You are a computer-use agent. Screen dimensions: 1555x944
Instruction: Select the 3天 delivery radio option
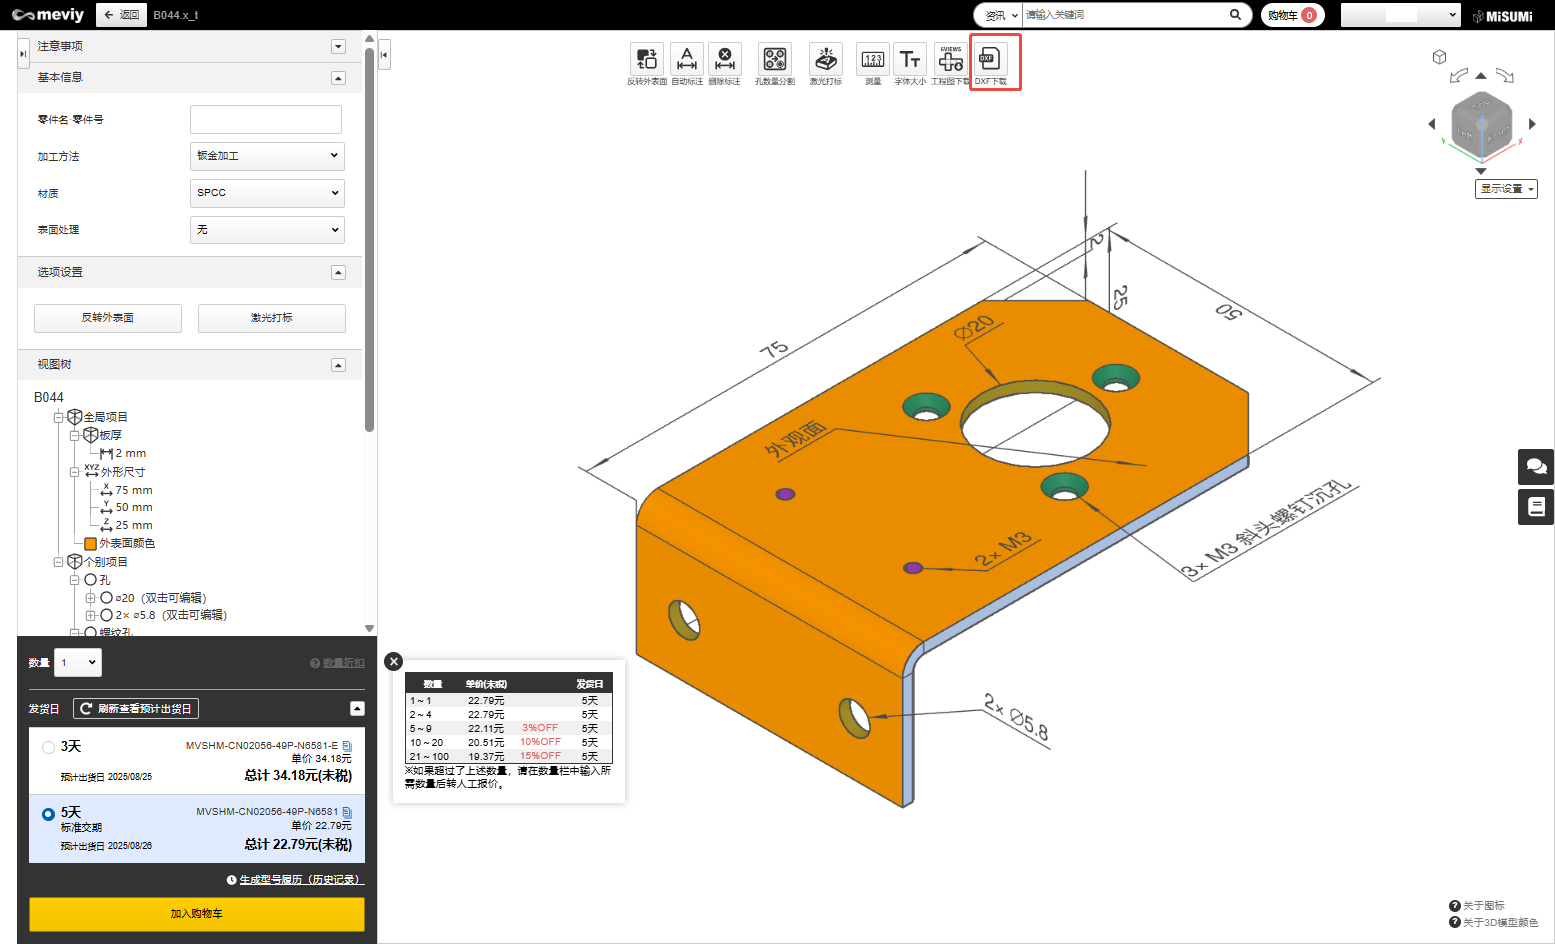(48, 747)
